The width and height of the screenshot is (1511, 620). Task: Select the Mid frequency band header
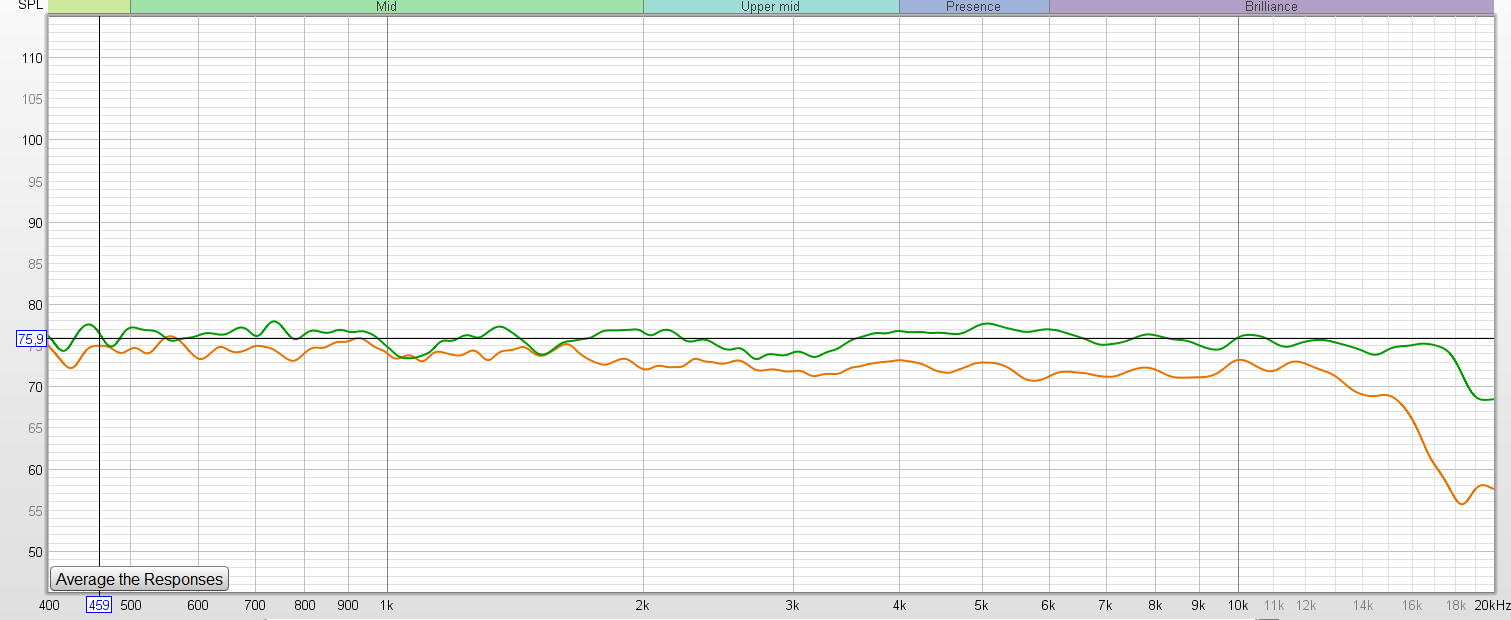point(386,7)
